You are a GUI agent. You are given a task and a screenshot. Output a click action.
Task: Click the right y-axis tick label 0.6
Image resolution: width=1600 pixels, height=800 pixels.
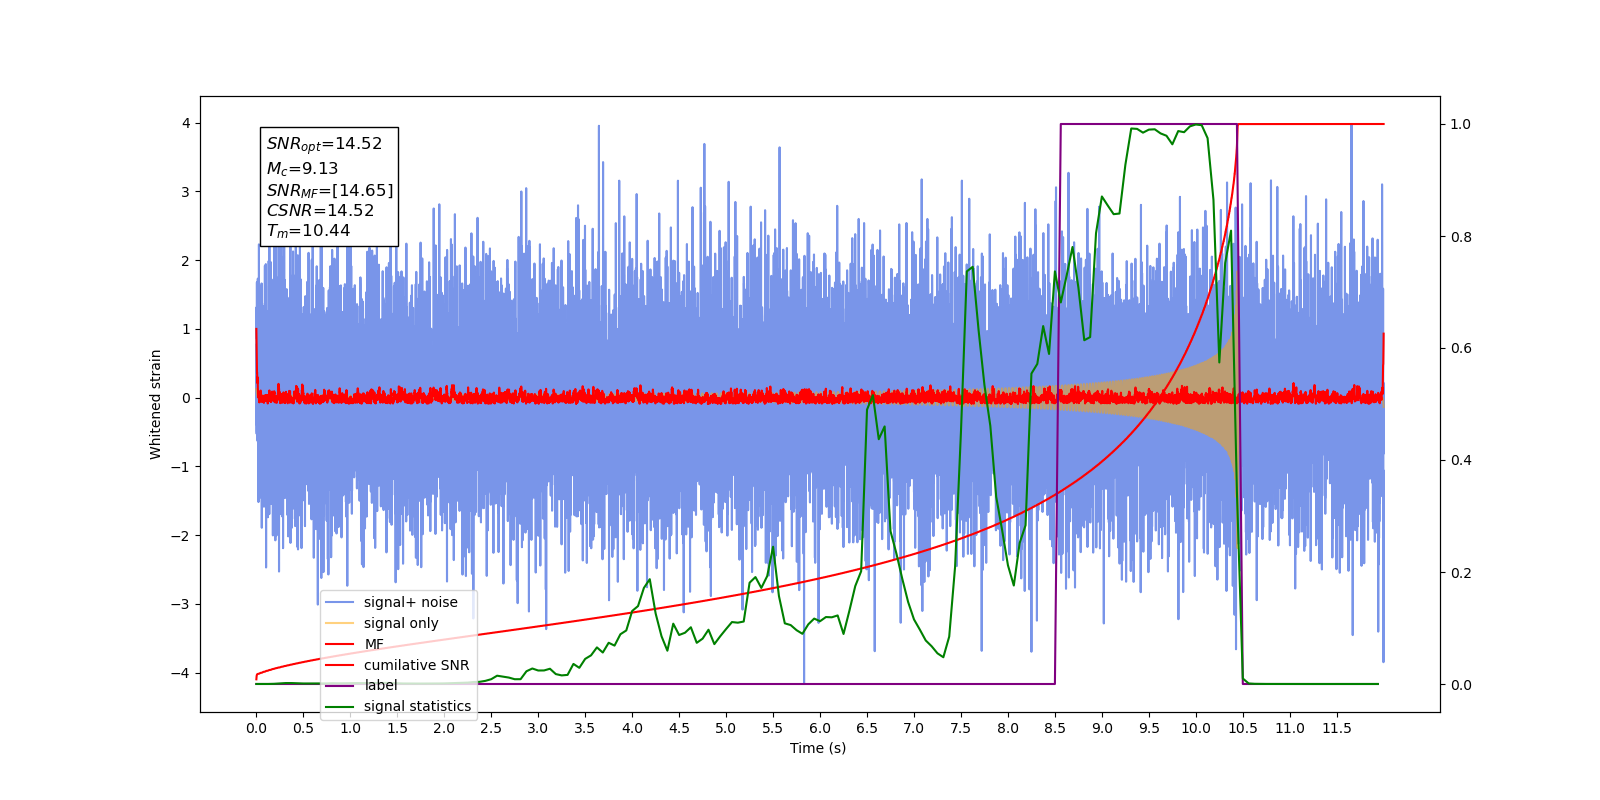[x=1461, y=349]
